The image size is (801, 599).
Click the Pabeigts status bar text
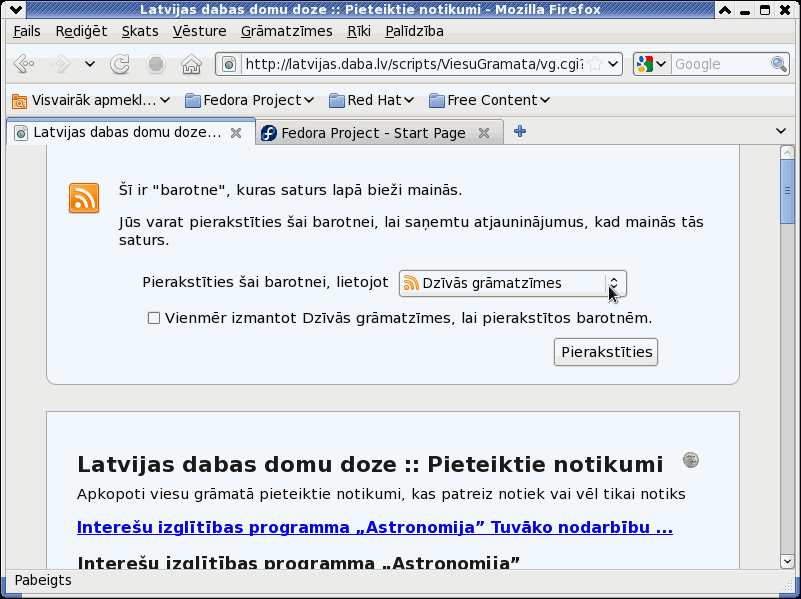point(43,581)
